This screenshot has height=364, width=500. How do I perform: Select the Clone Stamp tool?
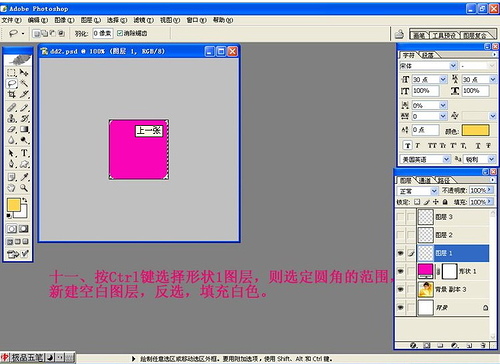click(x=12, y=118)
